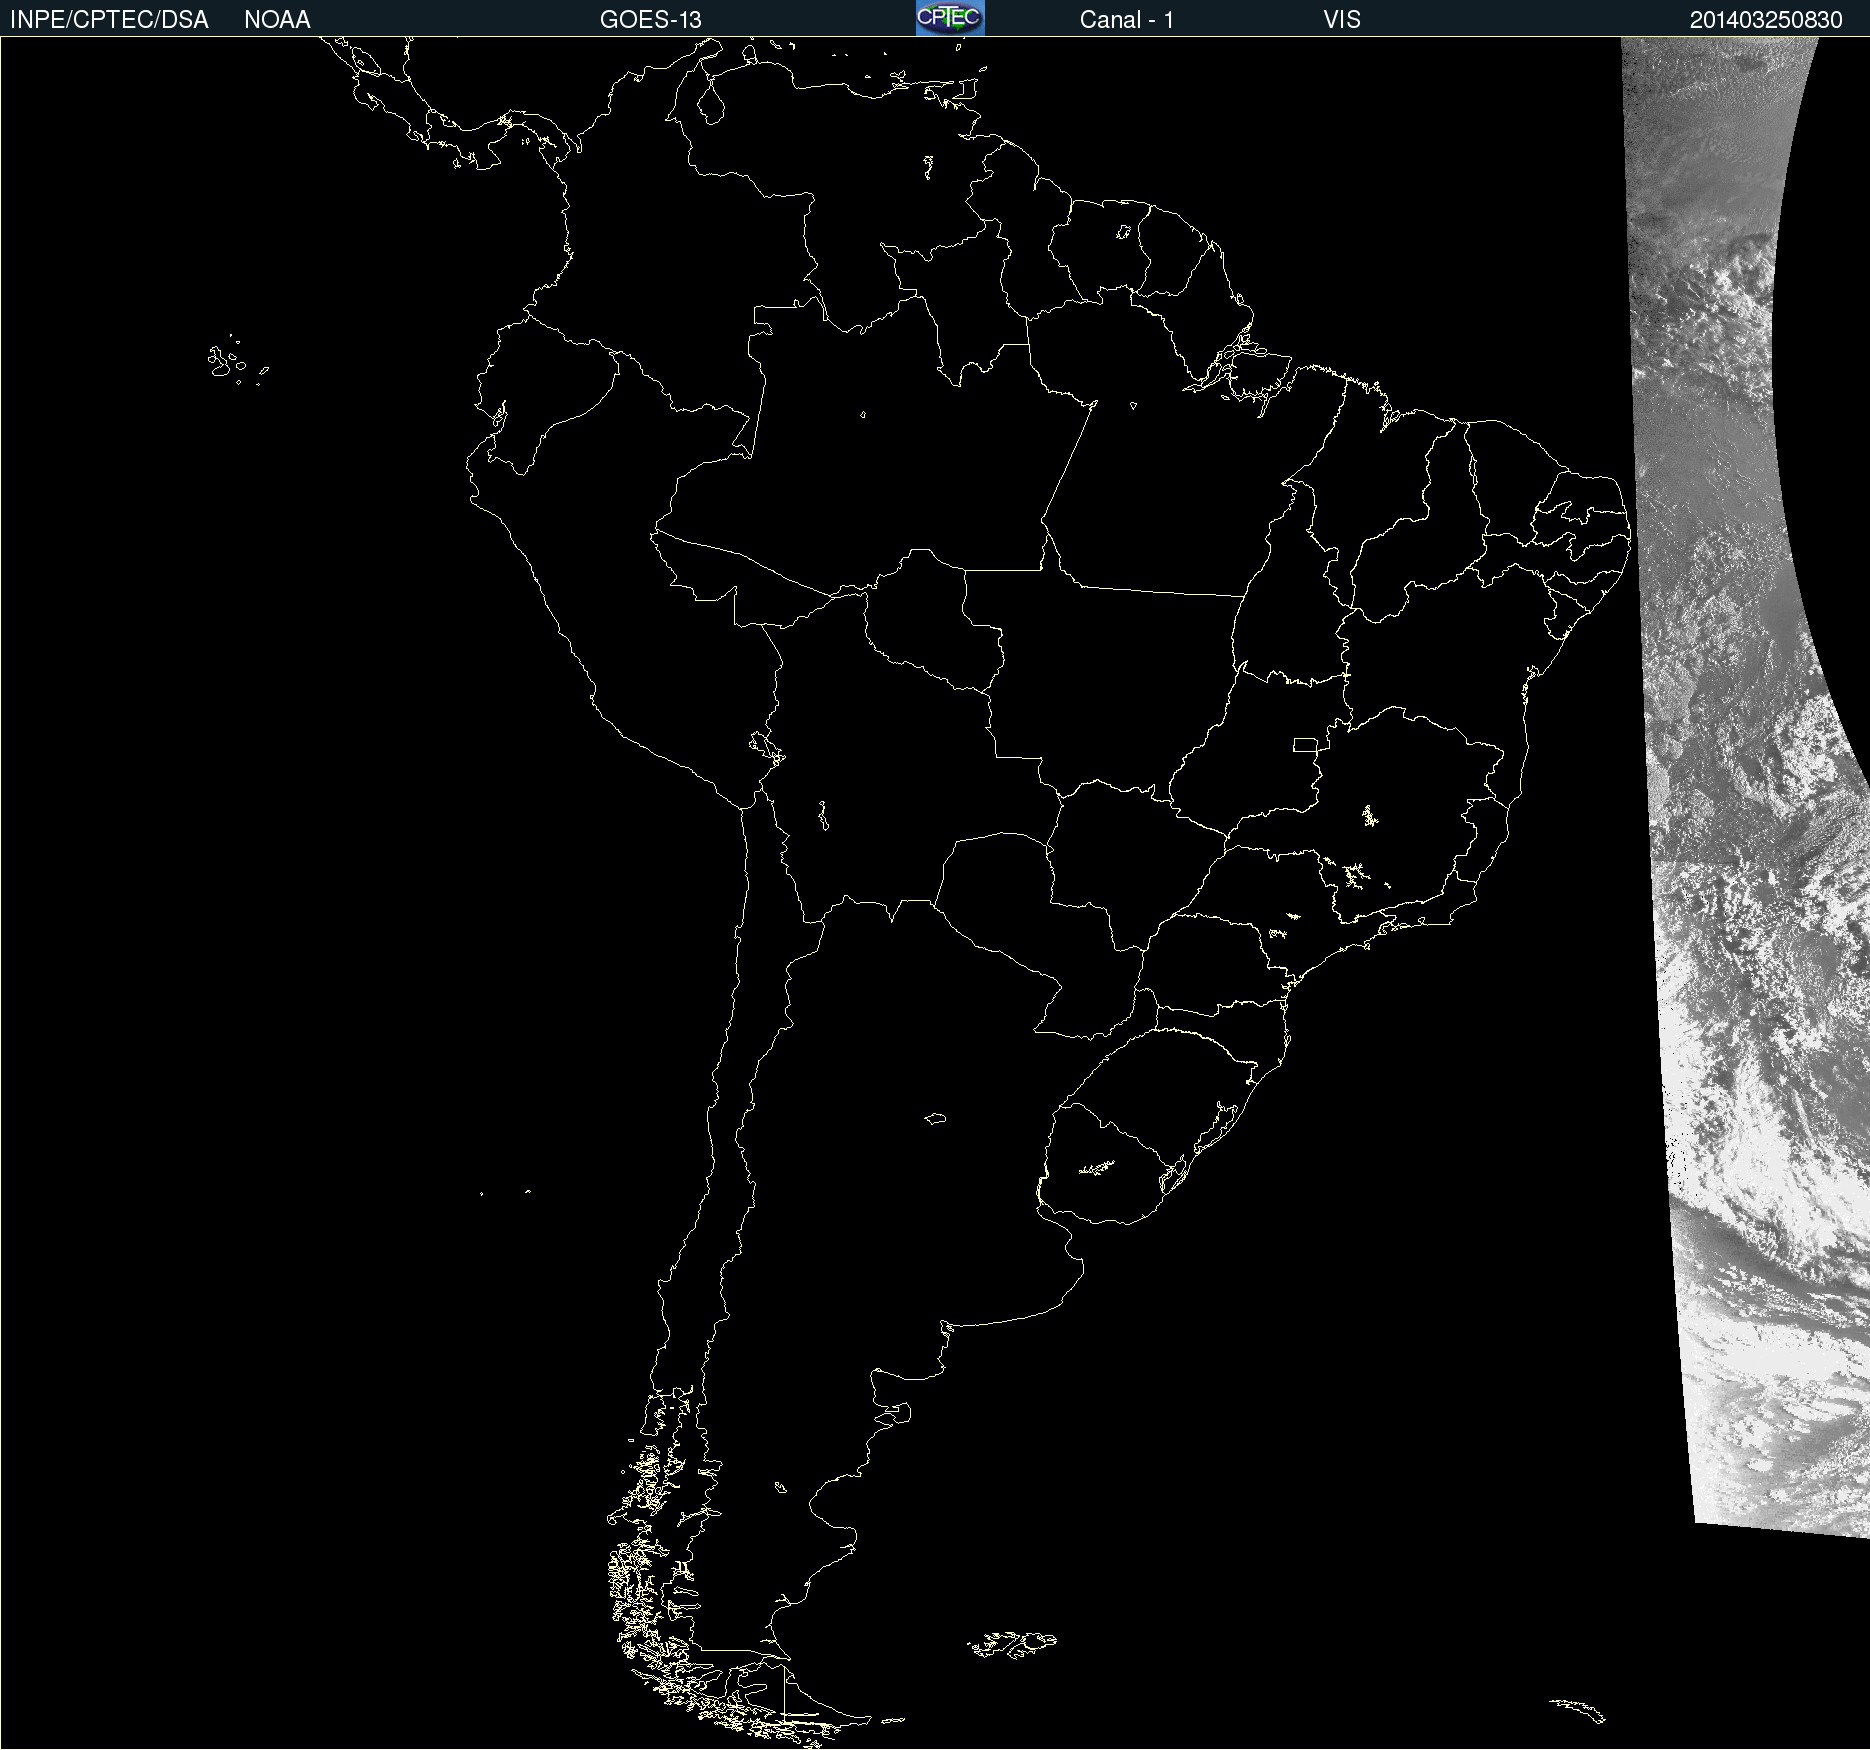Click the INPE/CPTEC/DSA header text
This screenshot has height=1750, width=1870.
(109, 20)
